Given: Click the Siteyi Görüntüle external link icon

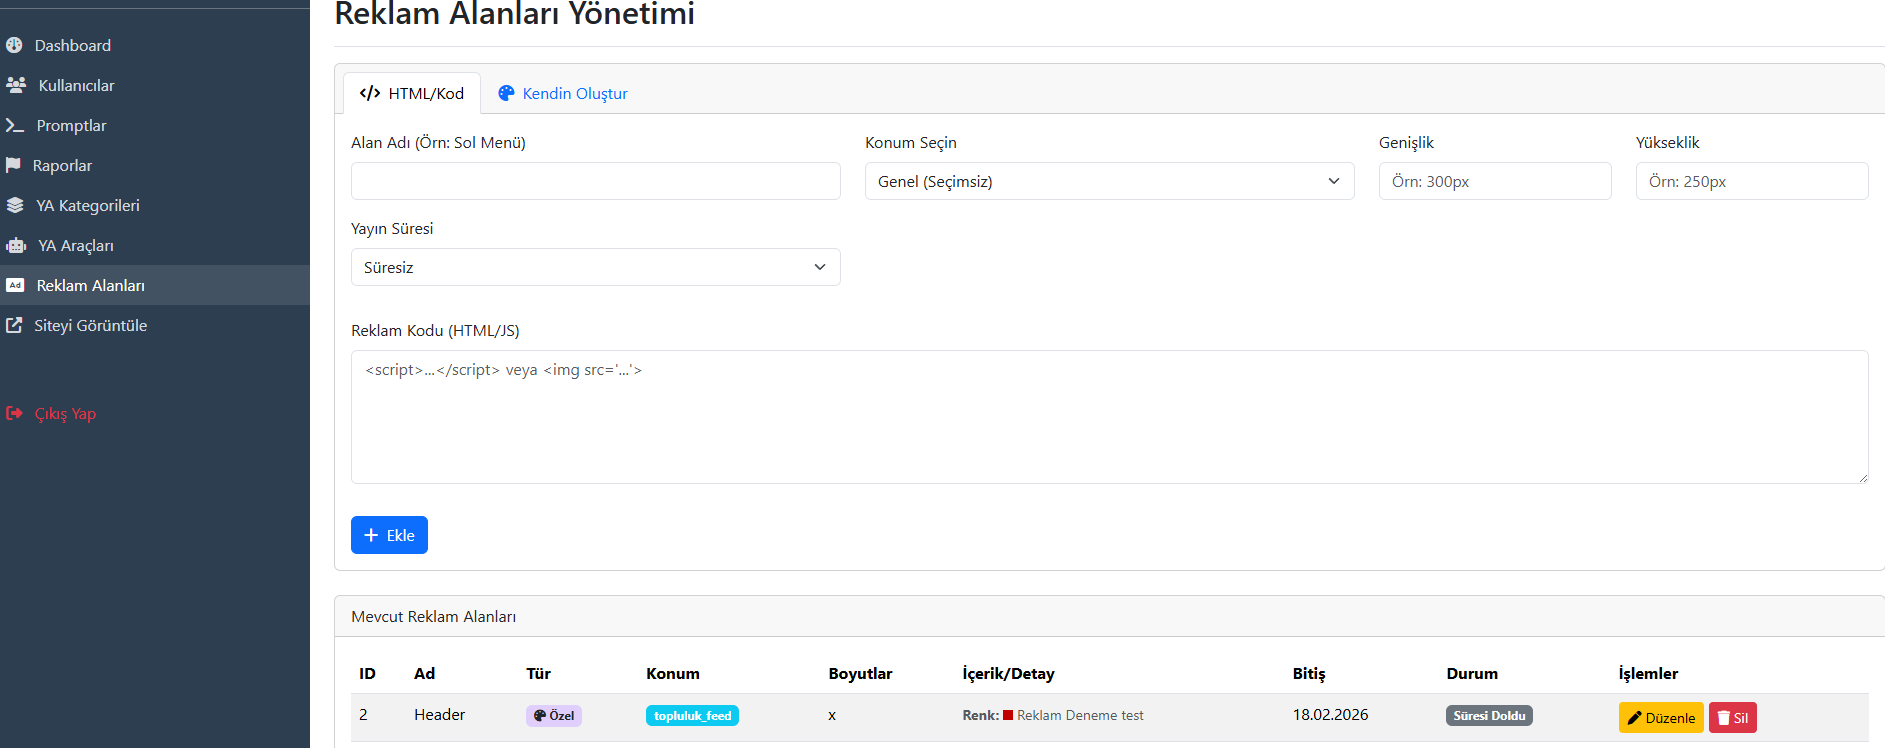Looking at the screenshot, I should [14, 325].
